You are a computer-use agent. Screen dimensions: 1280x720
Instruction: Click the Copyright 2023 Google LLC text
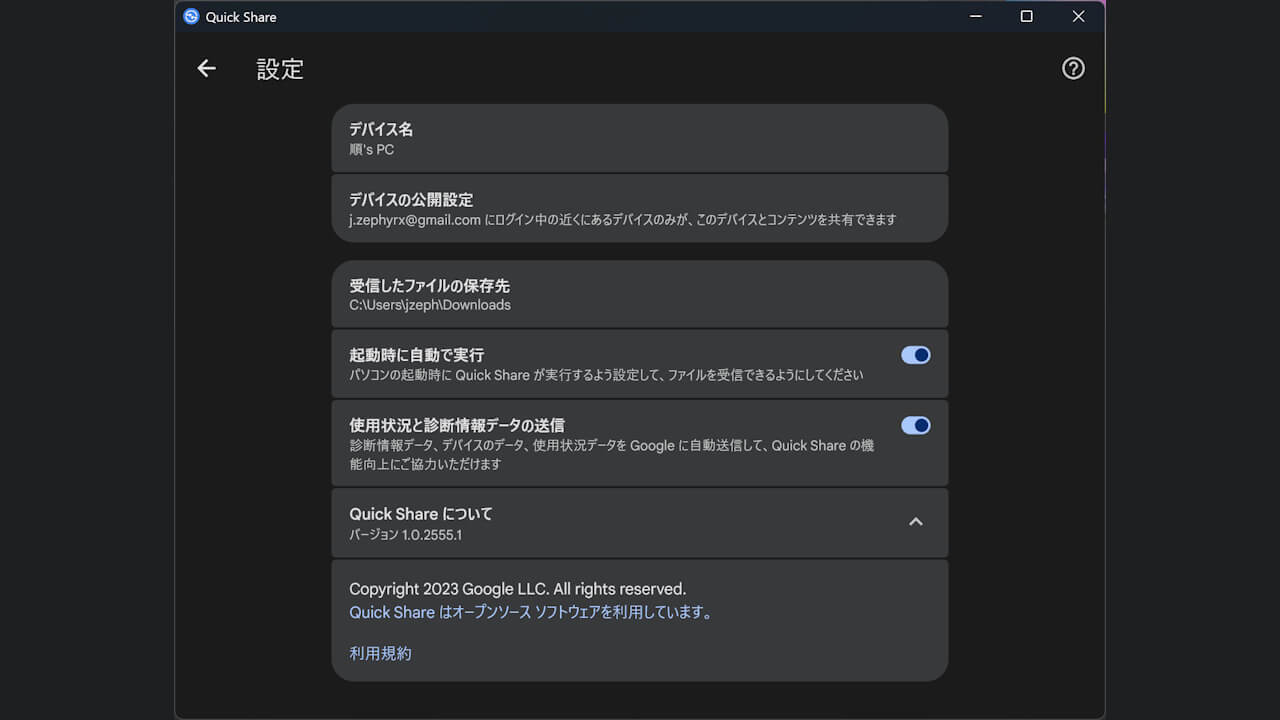518,589
